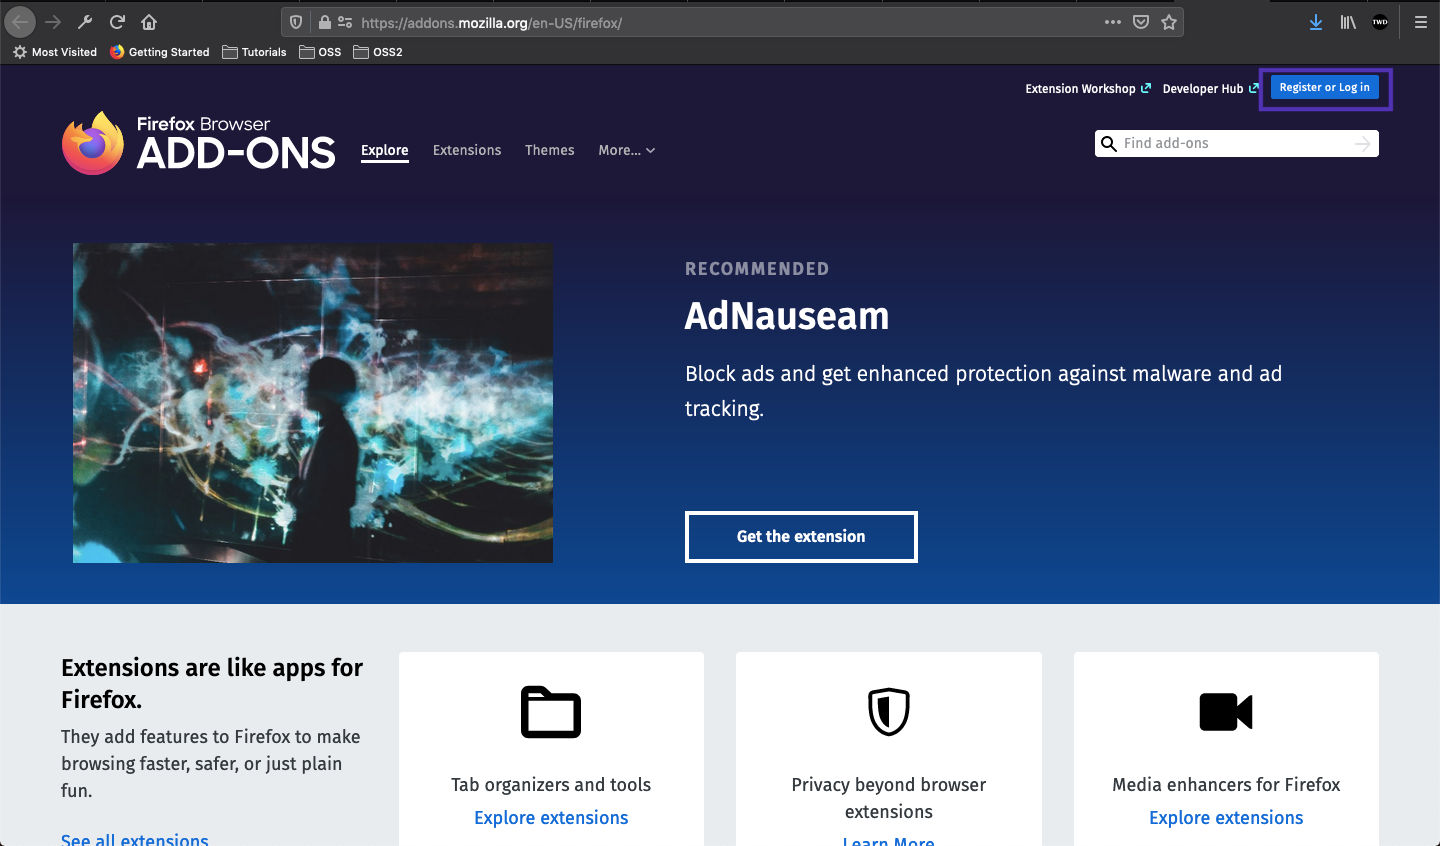Expand the More... dropdown menu

[627, 150]
